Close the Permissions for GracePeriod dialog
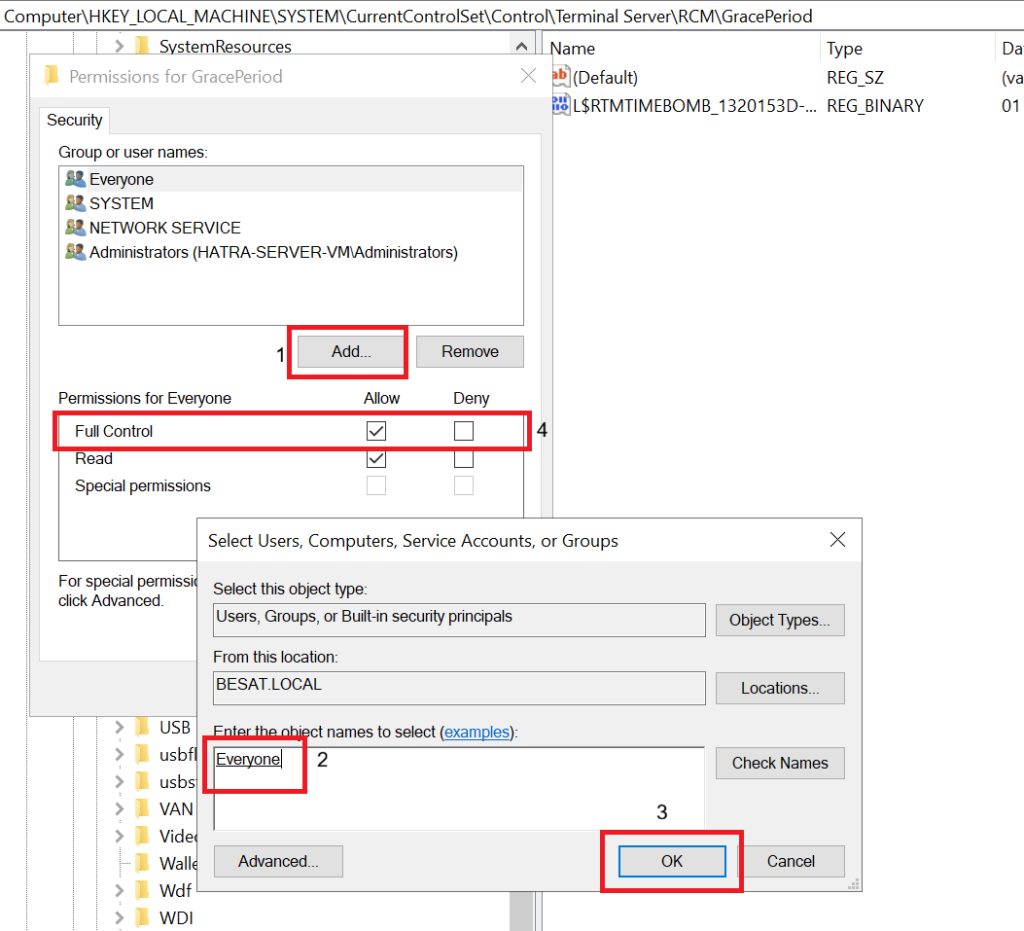The width and height of the screenshot is (1024, 931). (x=528, y=76)
